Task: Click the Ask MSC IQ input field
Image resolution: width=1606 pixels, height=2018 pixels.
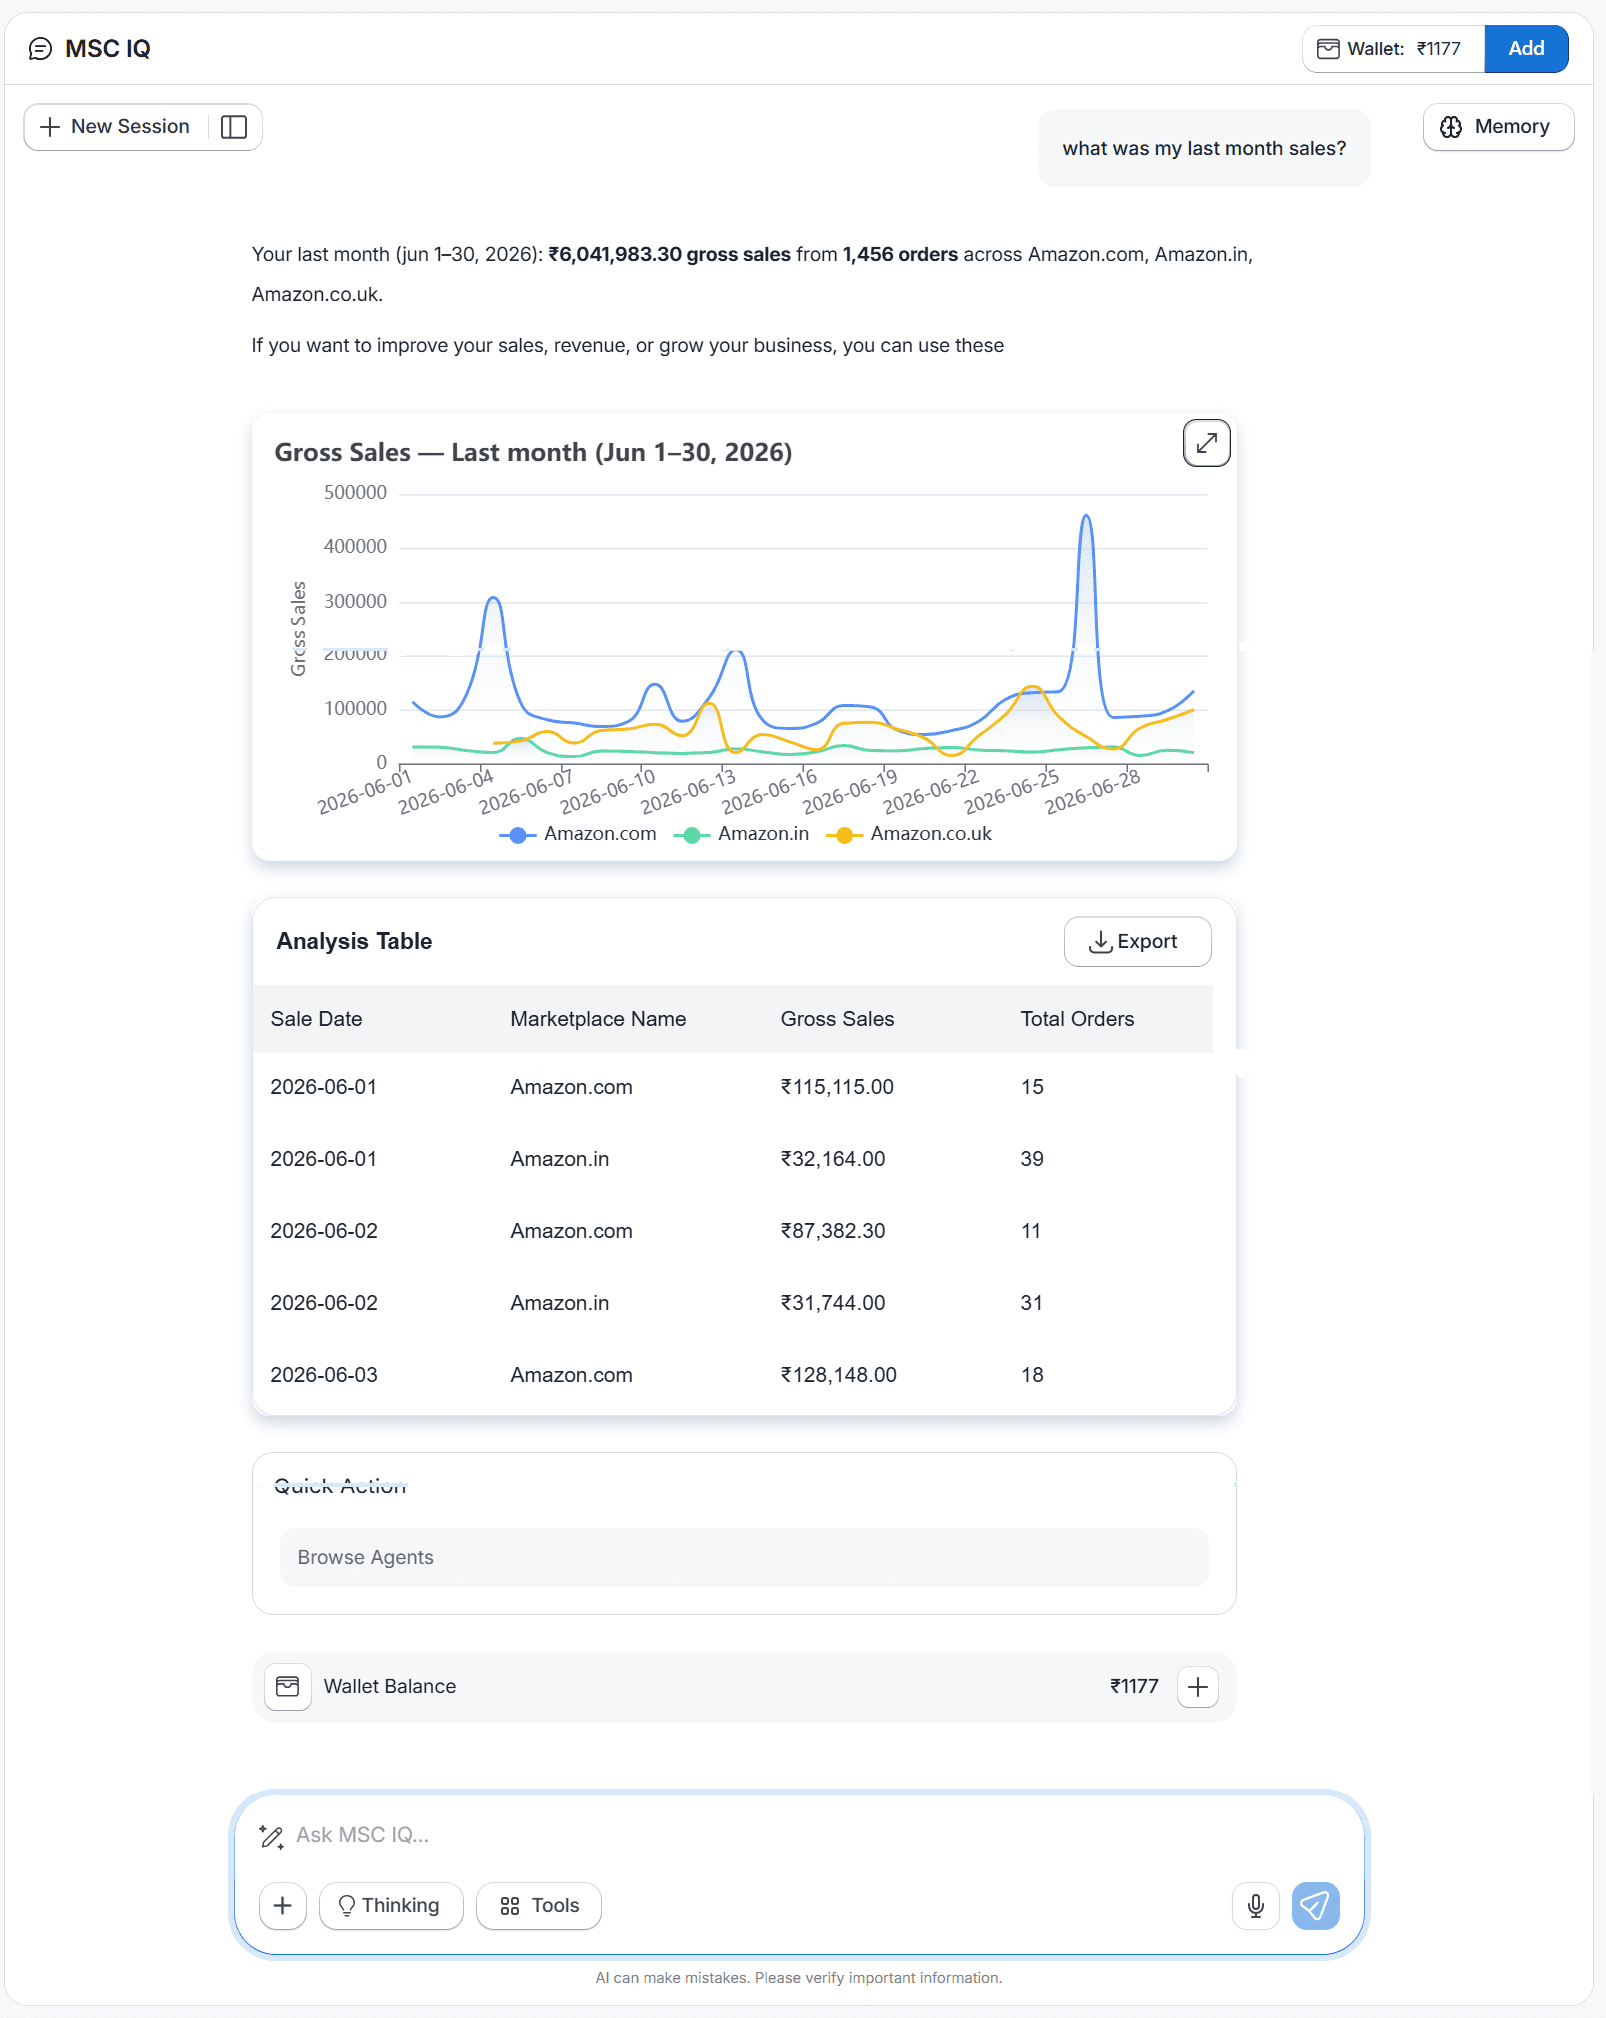Action: (x=800, y=1835)
